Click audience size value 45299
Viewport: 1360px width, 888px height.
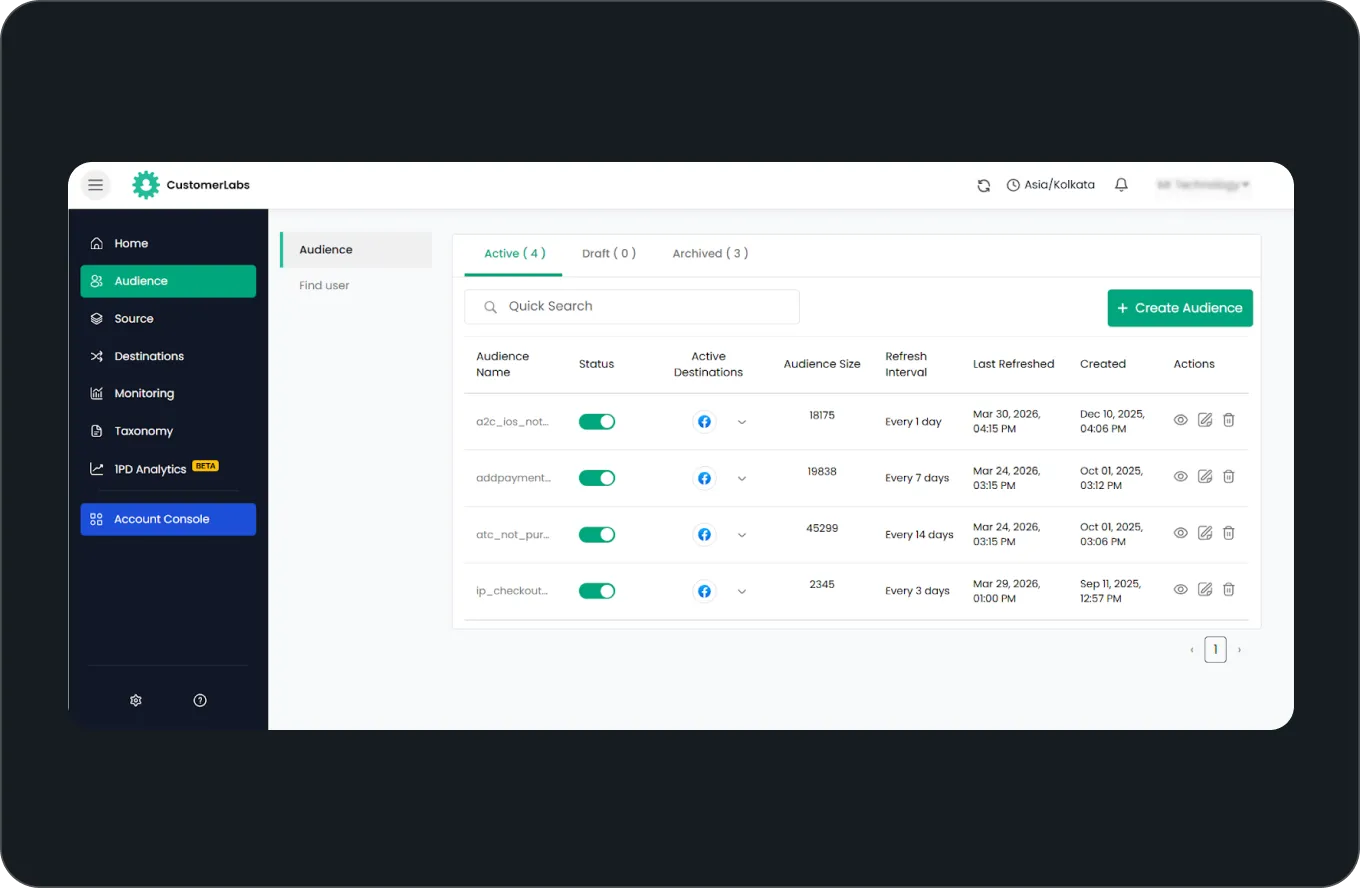tap(822, 528)
